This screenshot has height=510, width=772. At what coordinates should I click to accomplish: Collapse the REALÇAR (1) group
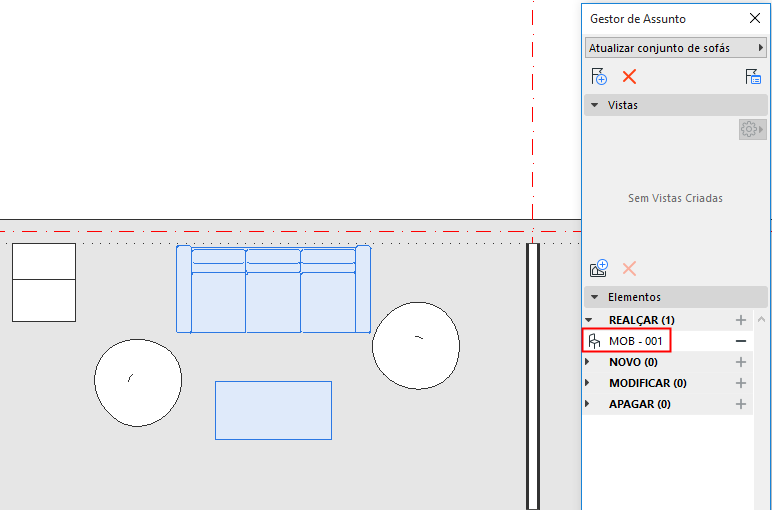pyautogui.click(x=588, y=320)
